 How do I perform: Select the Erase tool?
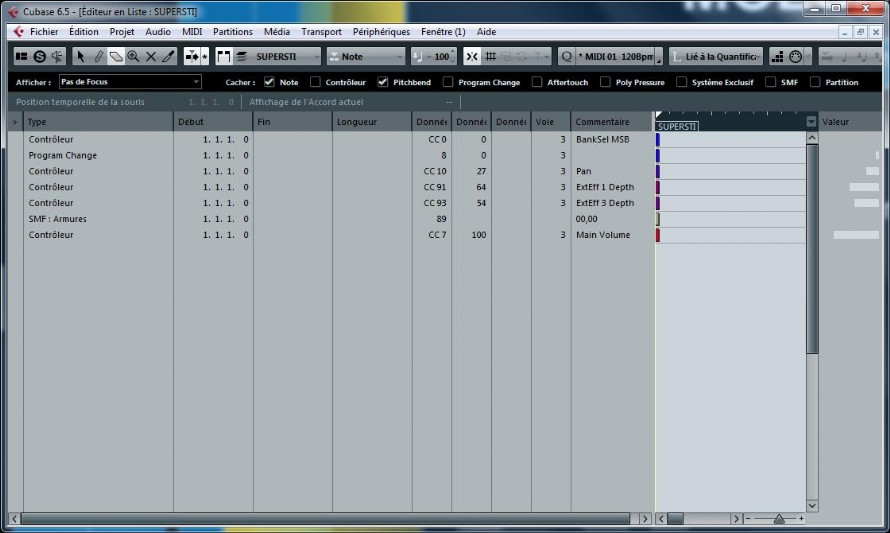116,56
